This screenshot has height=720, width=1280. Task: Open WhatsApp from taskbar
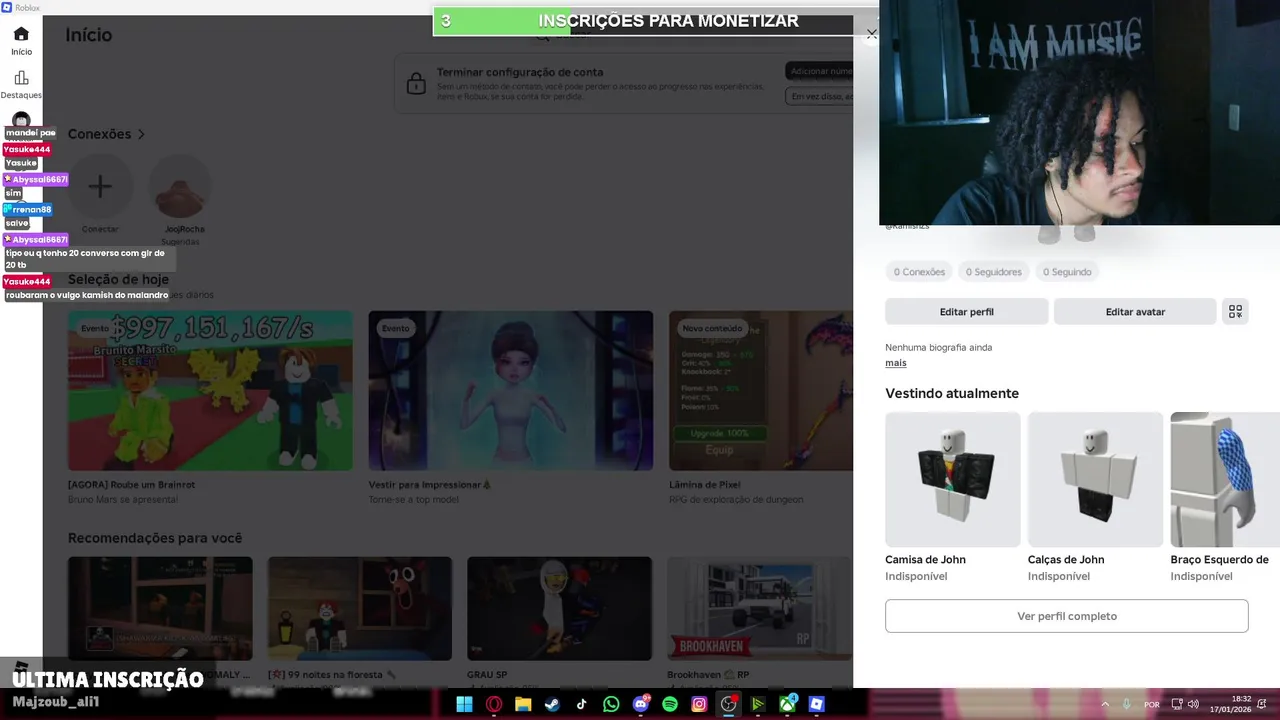coord(611,704)
